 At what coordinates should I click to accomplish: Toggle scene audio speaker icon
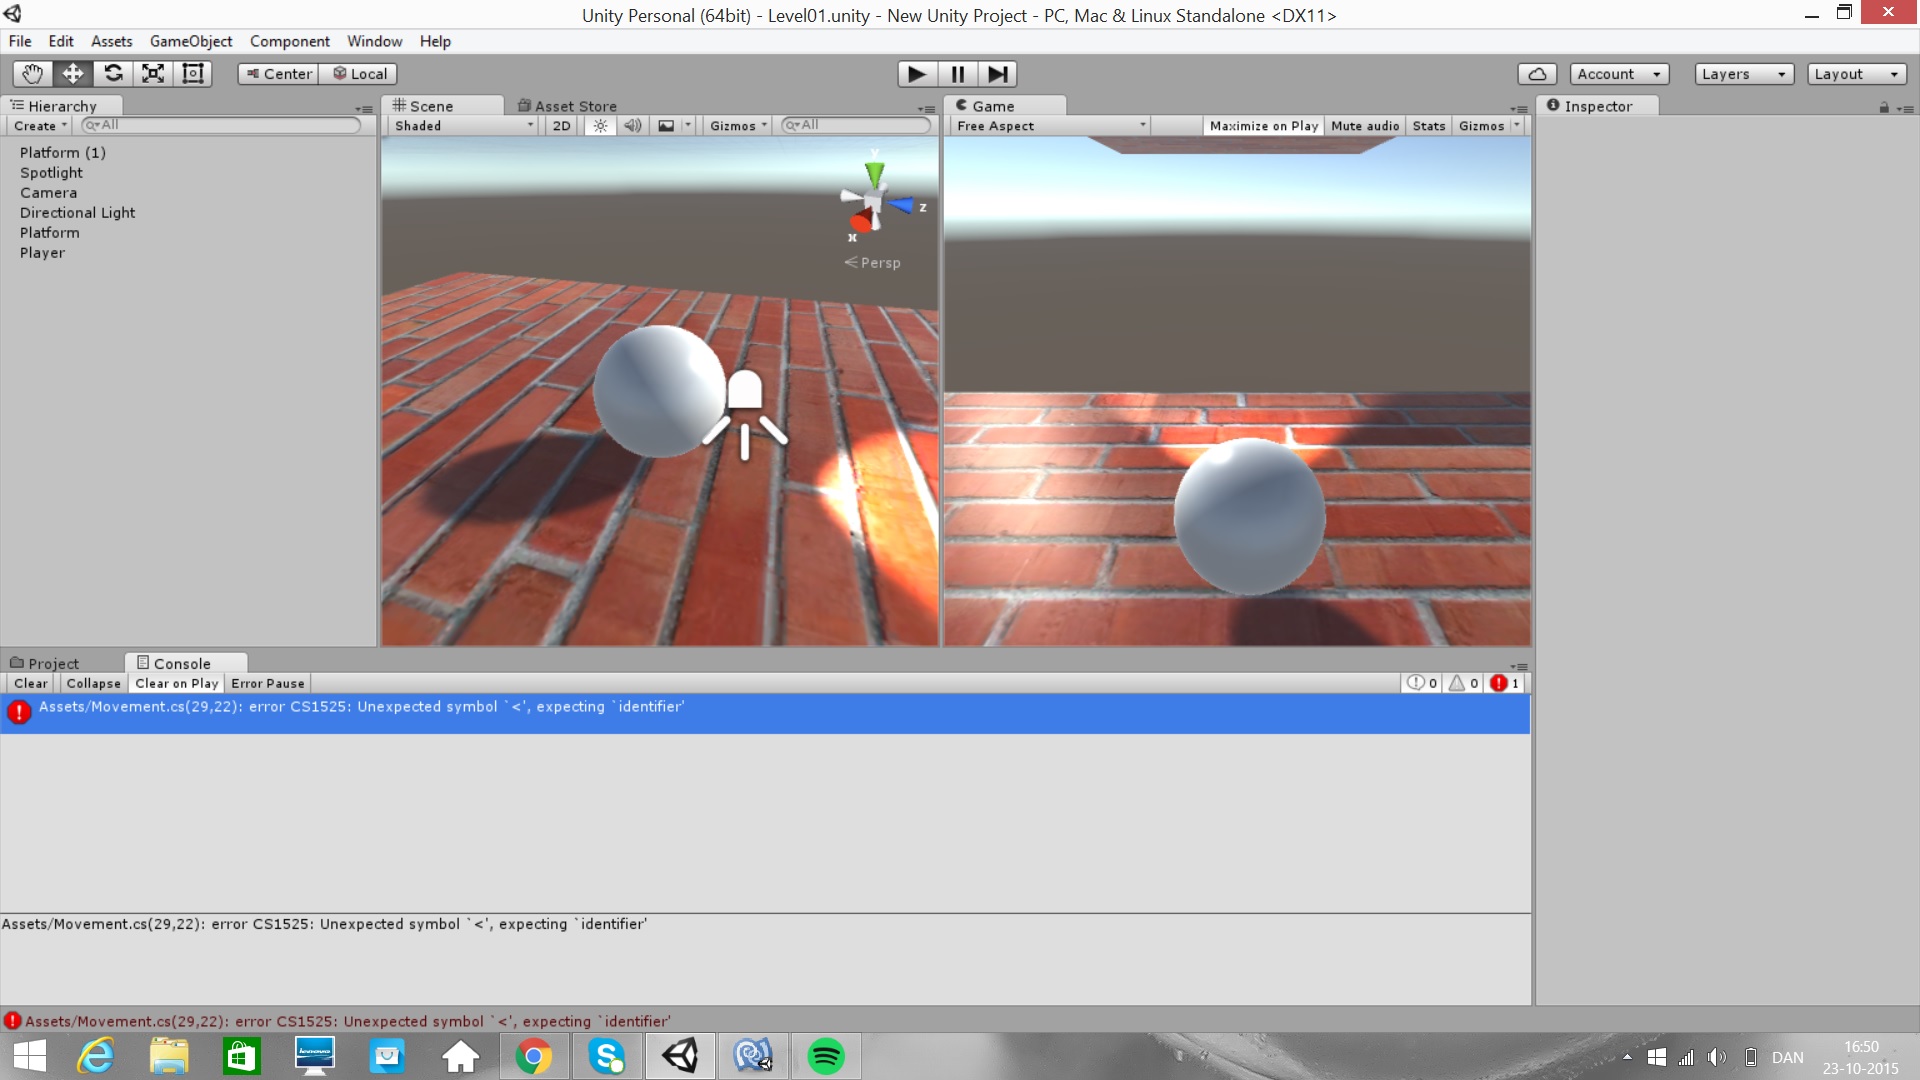click(633, 126)
